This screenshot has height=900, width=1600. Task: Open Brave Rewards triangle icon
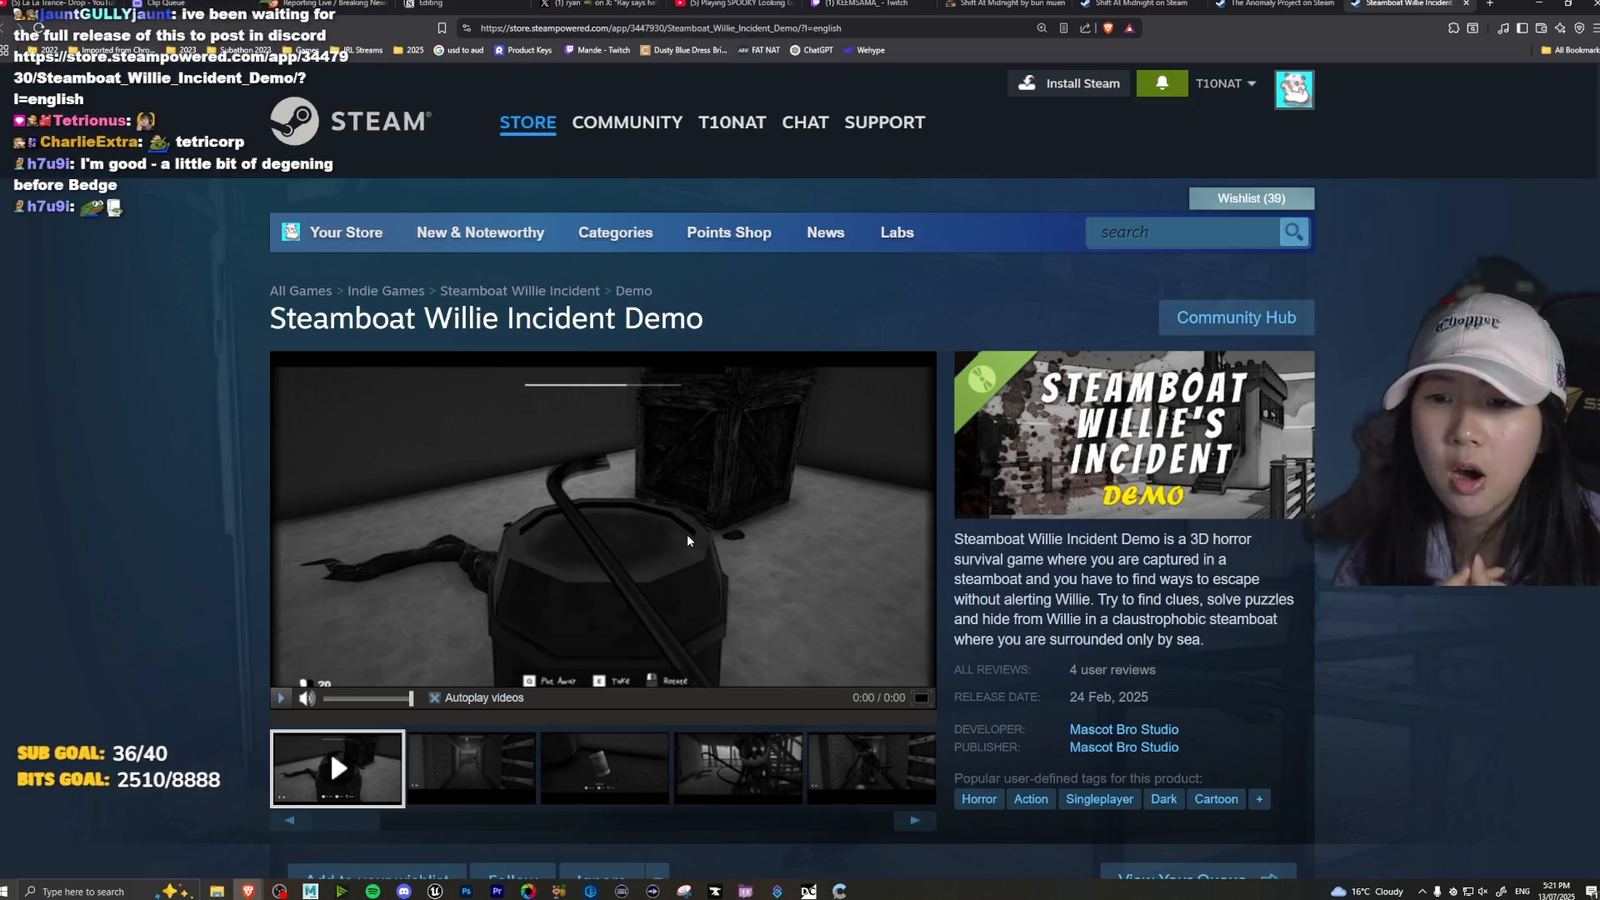[1130, 28]
